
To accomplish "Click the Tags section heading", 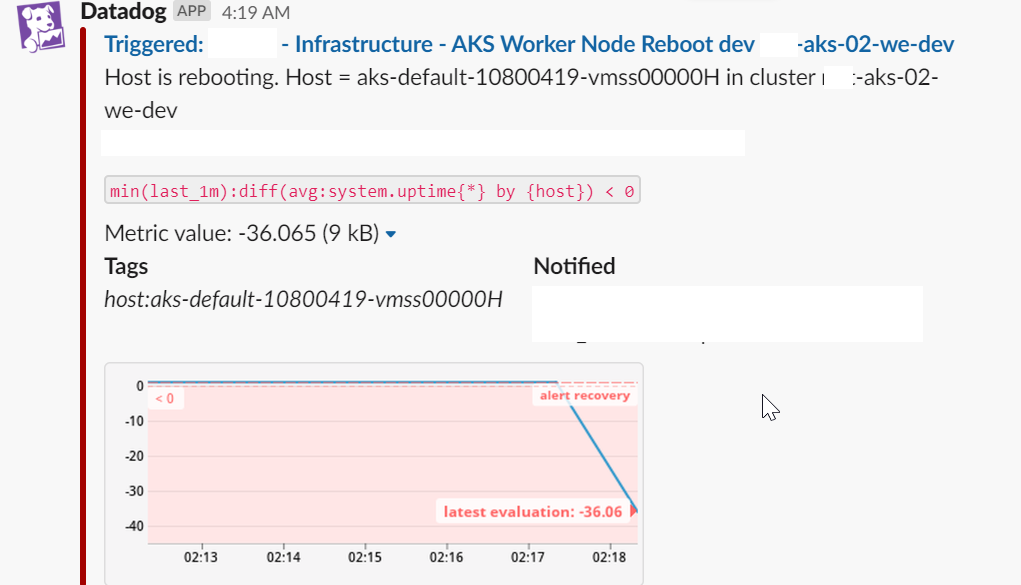I will tap(125, 266).
